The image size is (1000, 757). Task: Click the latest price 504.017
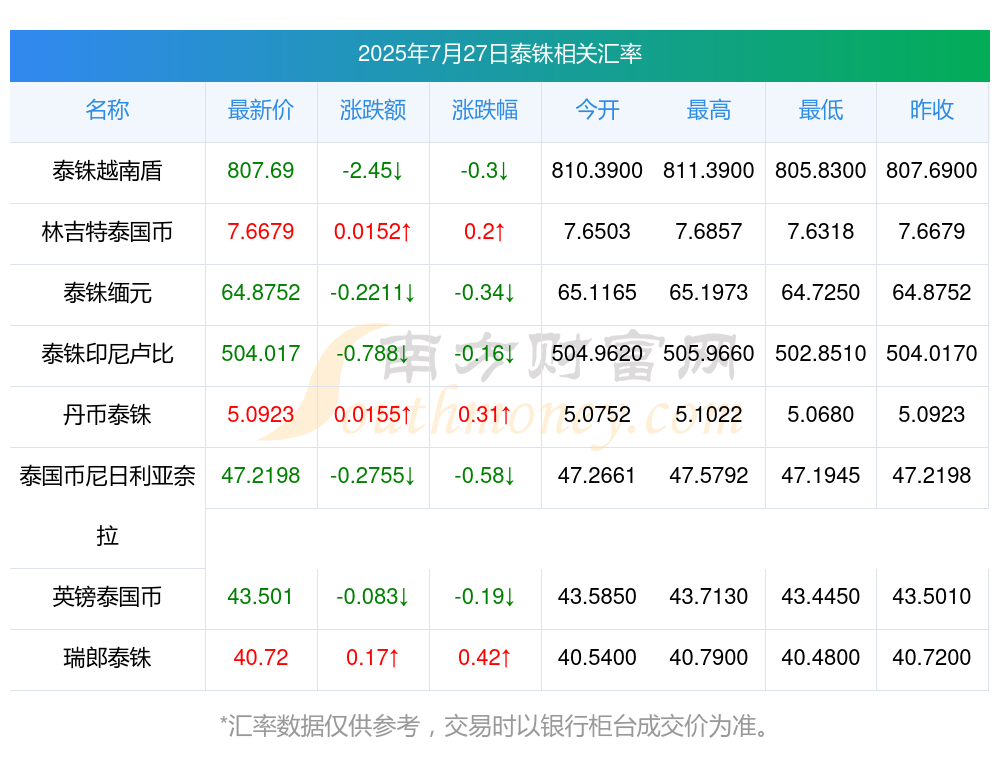point(261,353)
